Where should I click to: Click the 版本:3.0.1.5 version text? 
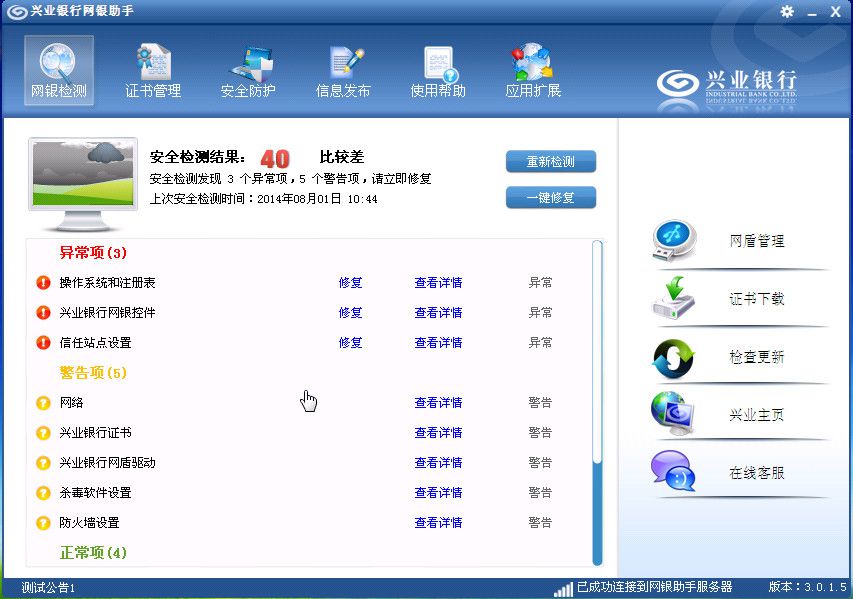point(807,586)
